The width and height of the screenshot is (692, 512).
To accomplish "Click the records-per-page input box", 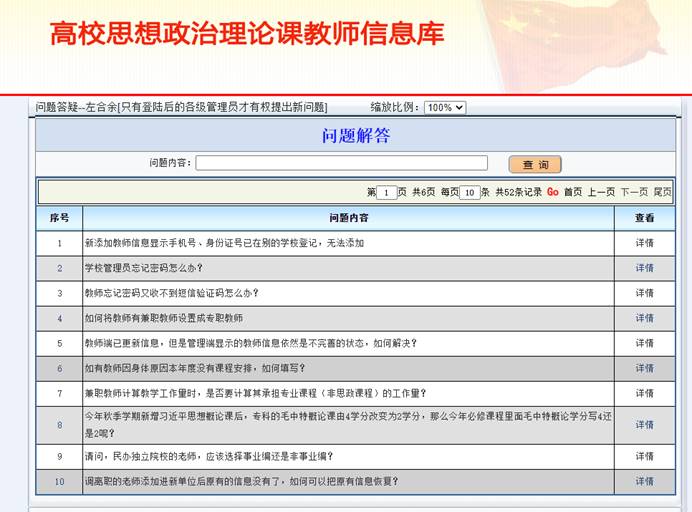I will click(x=469, y=192).
